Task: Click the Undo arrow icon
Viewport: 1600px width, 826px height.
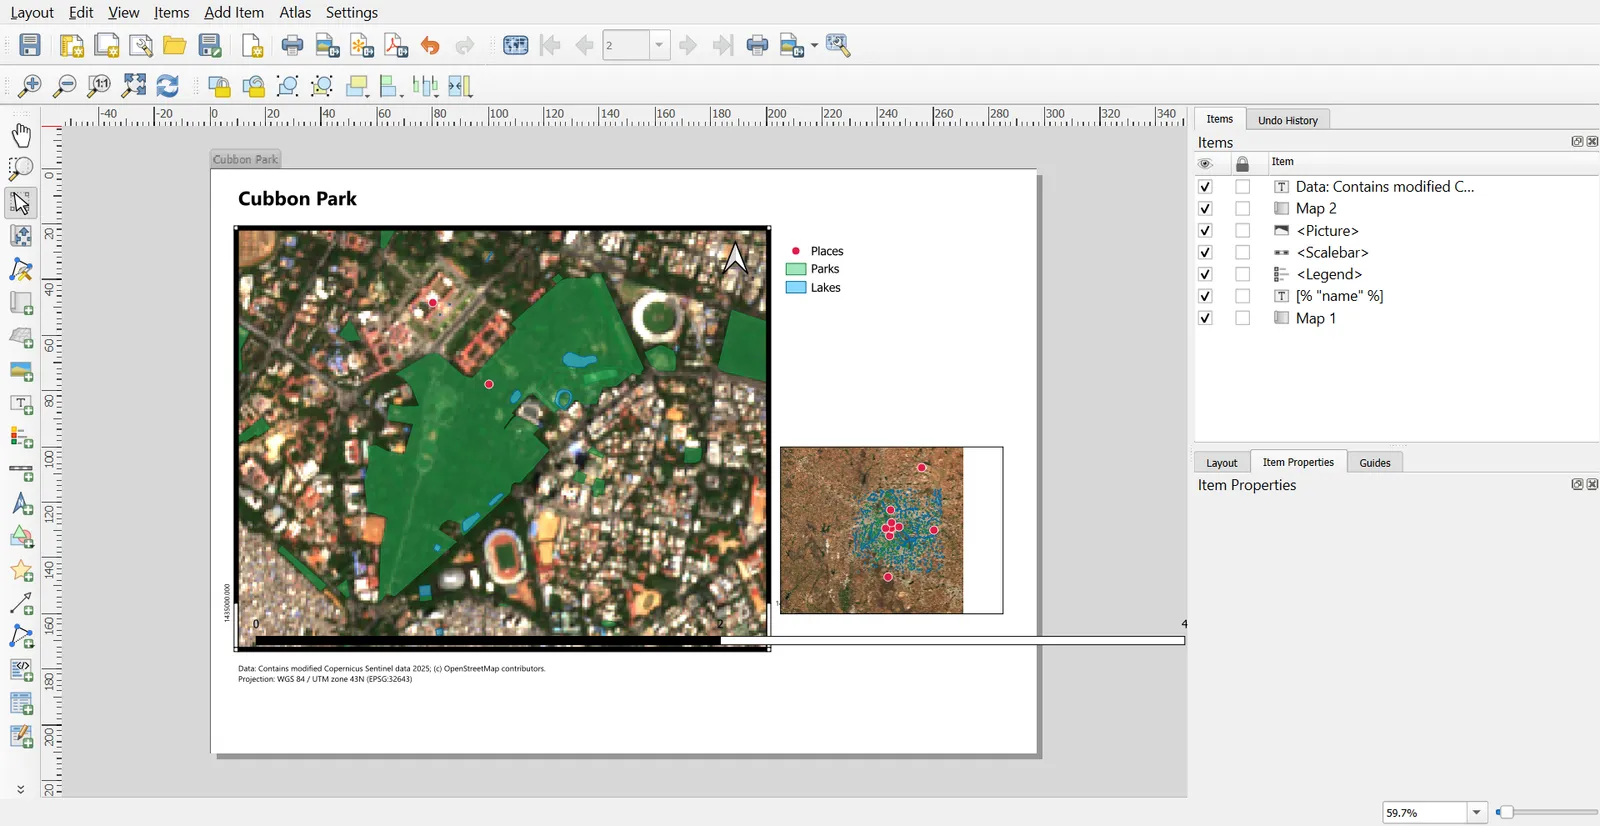Action: (430, 45)
